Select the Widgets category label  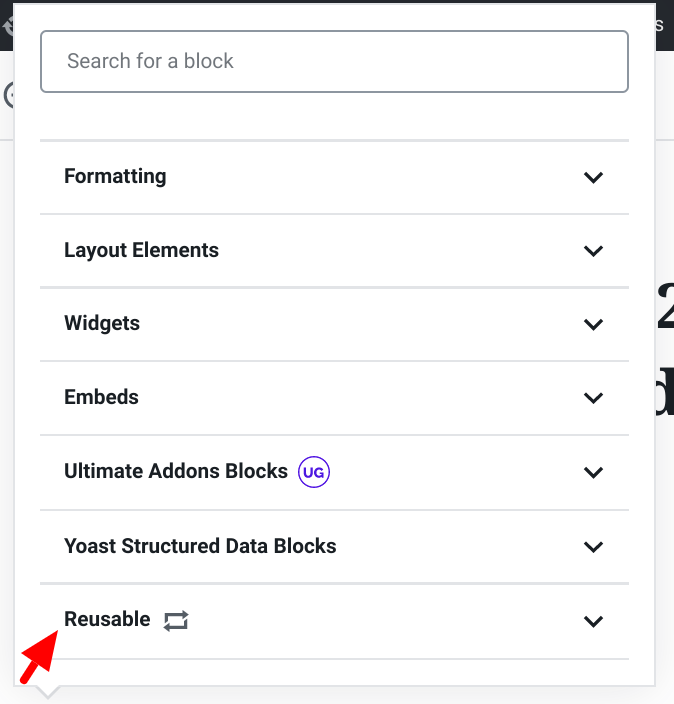tap(102, 323)
